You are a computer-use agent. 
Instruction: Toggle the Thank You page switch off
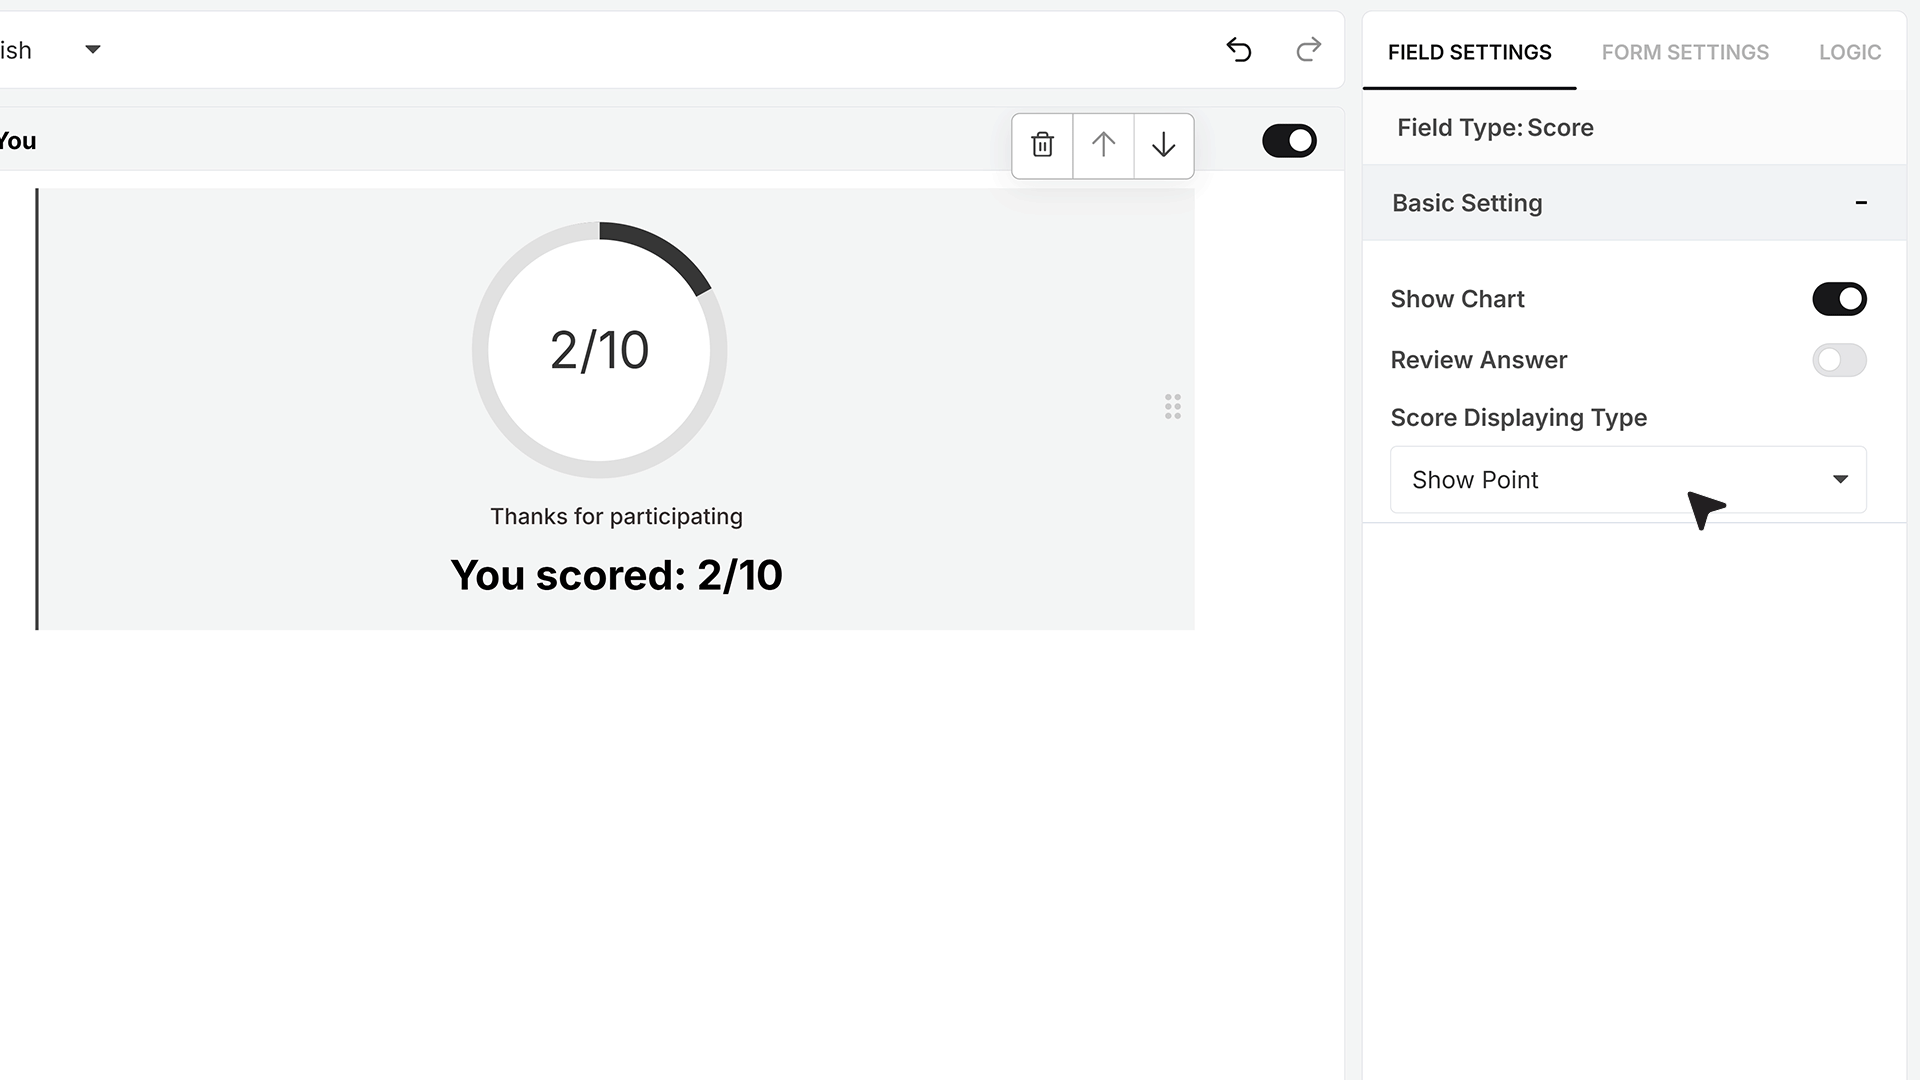tap(1289, 141)
